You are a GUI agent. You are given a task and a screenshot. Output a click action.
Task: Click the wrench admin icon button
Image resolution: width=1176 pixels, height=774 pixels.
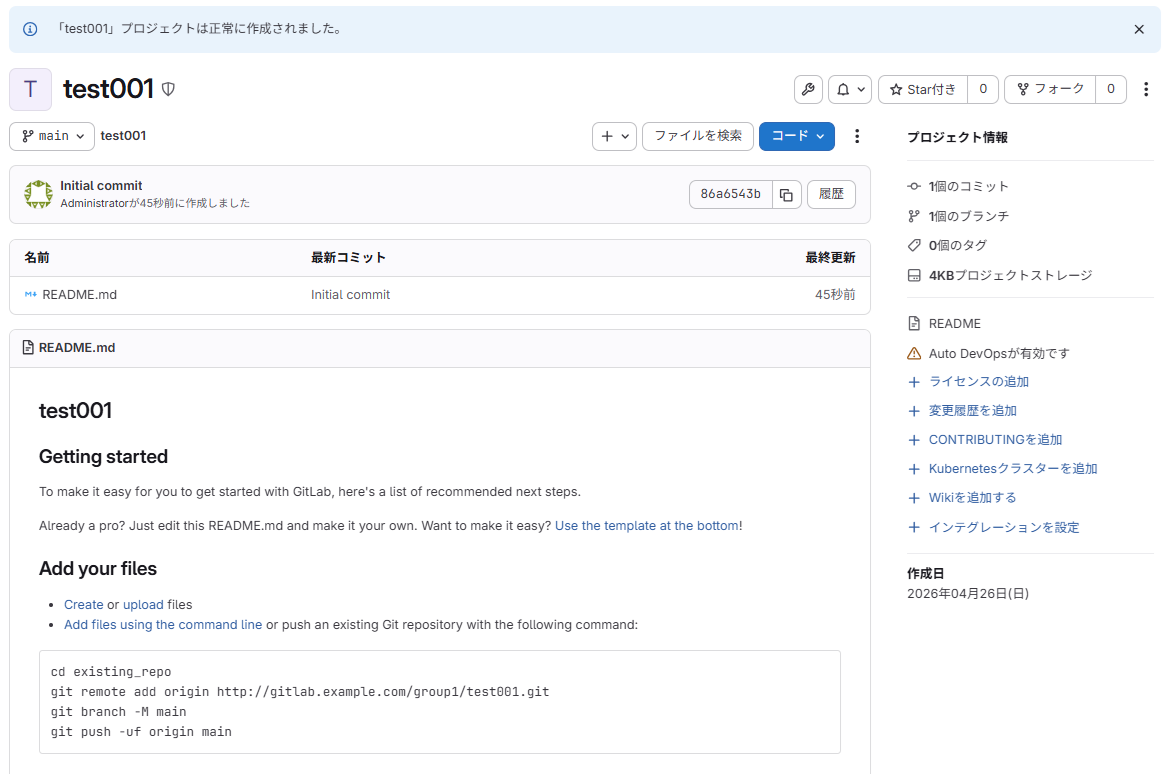coord(808,90)
